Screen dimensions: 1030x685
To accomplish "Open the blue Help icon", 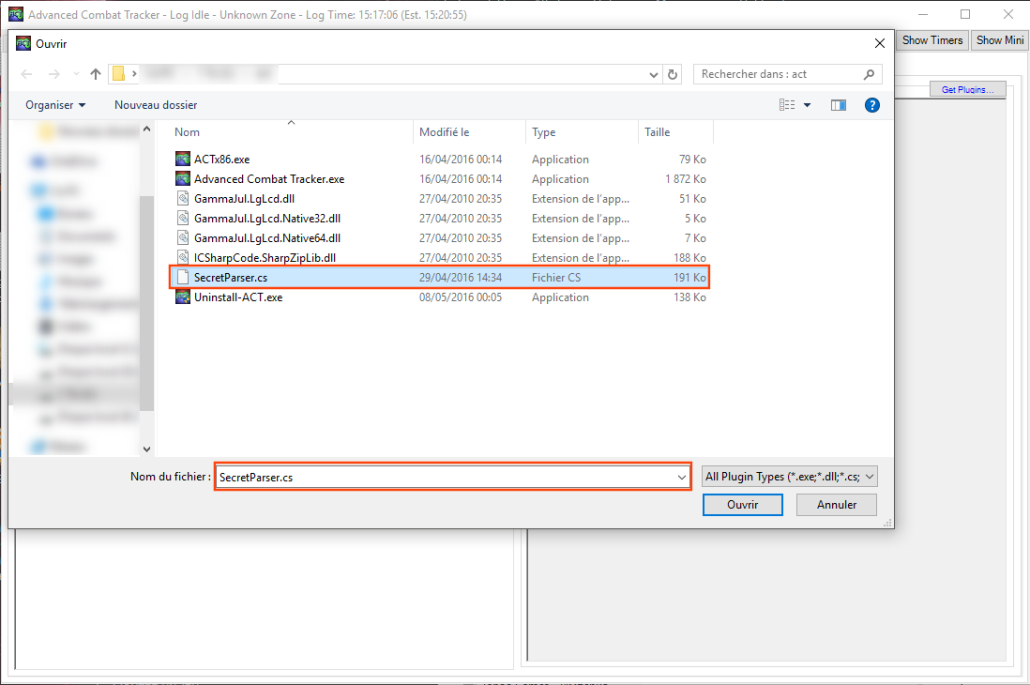I will pyautogui.click(x=872, y=105).
